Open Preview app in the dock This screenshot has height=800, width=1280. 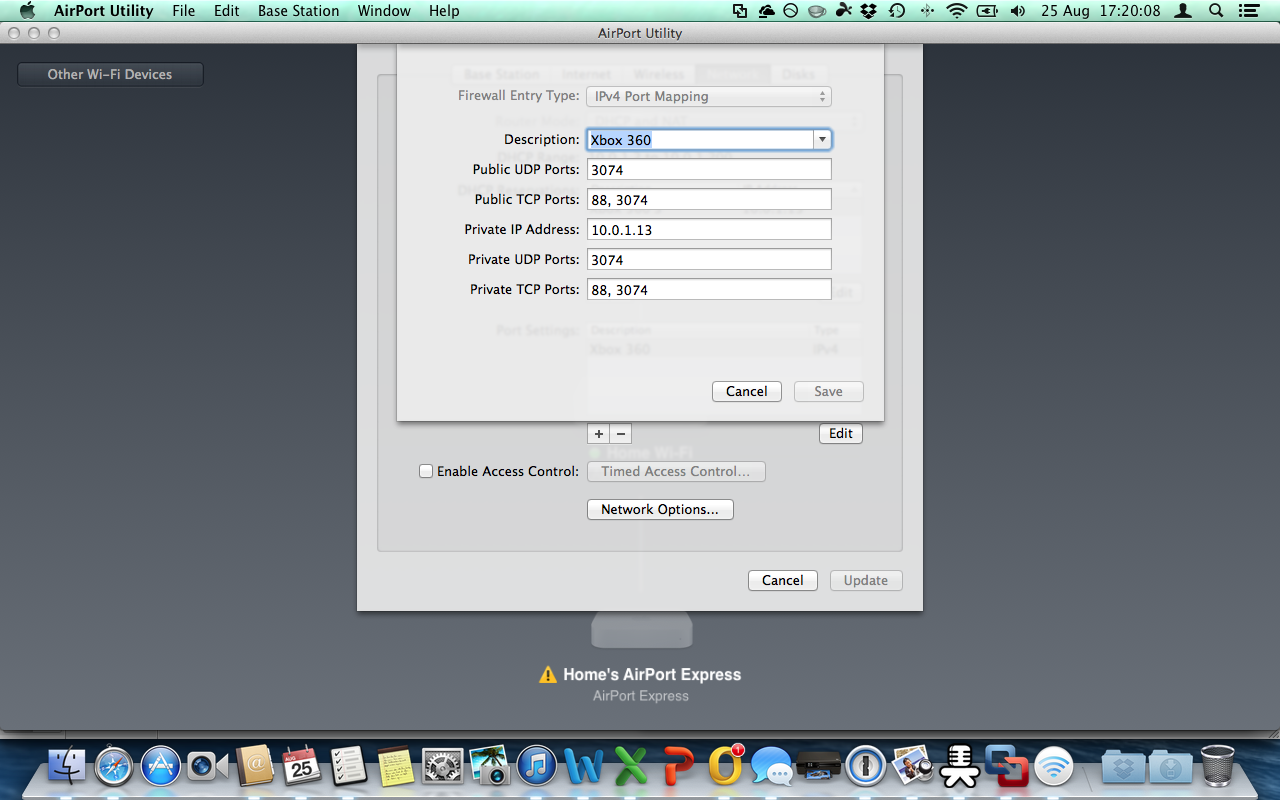pyautogui.click(x=913, y=766)
